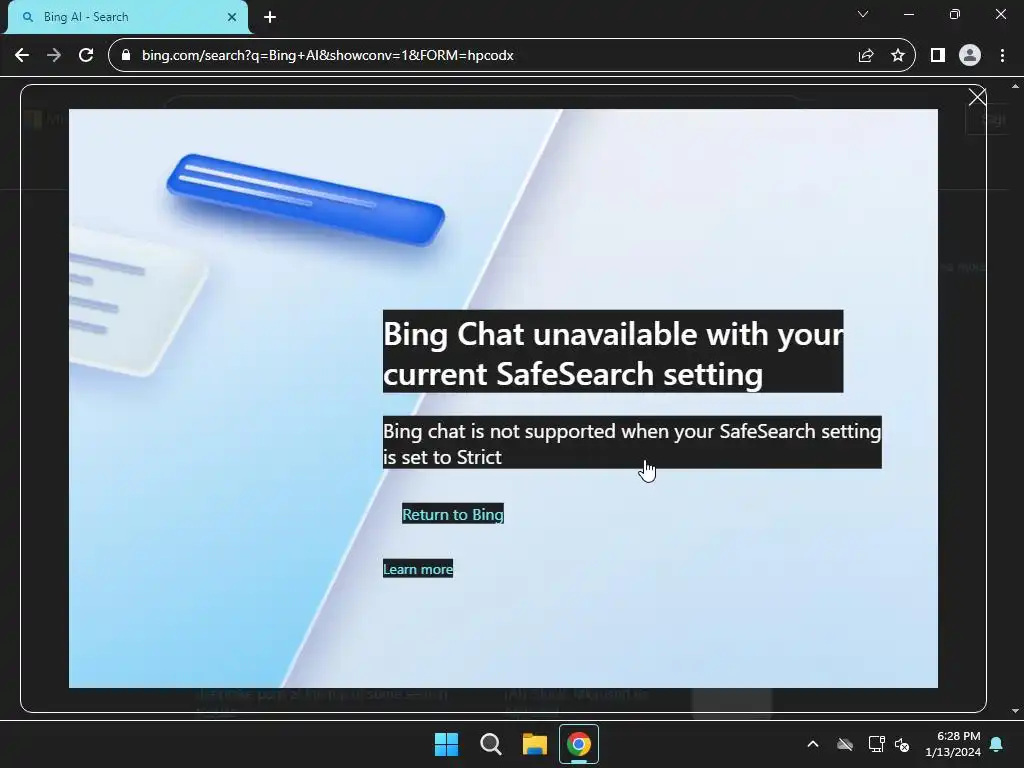Show hidden system tray icons
Screen dimensions: 1024x768
pyautogui.click(x=813, y=744)
